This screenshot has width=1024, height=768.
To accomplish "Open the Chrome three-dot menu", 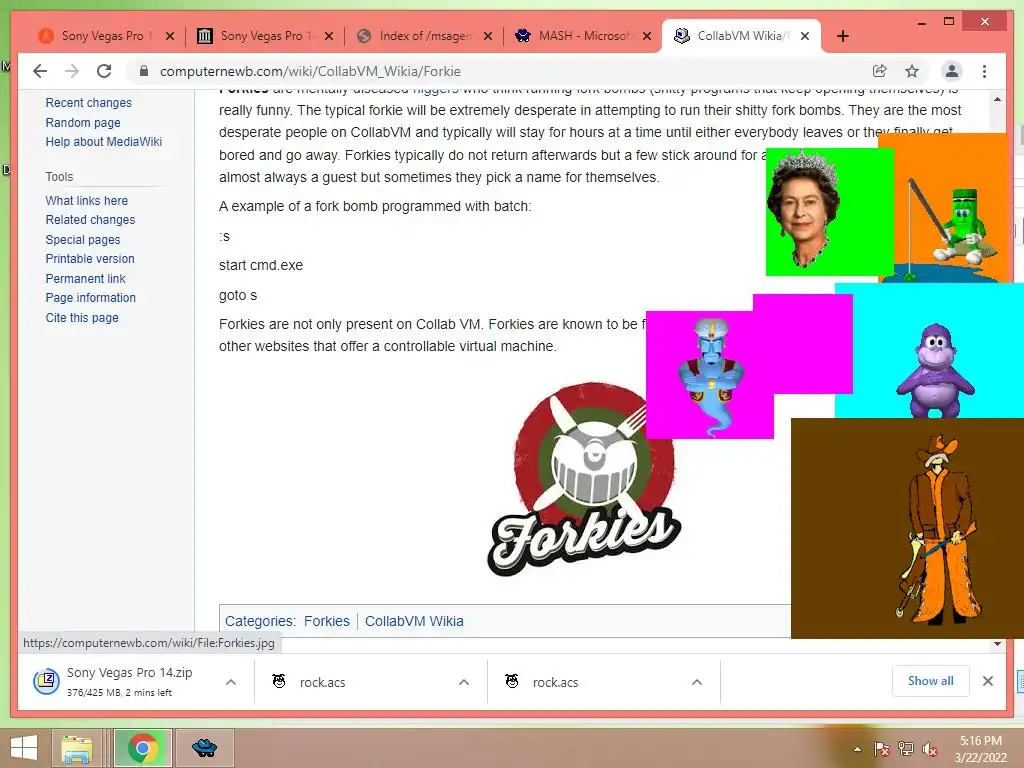I will pyautogui.click(x=984, y=71).
